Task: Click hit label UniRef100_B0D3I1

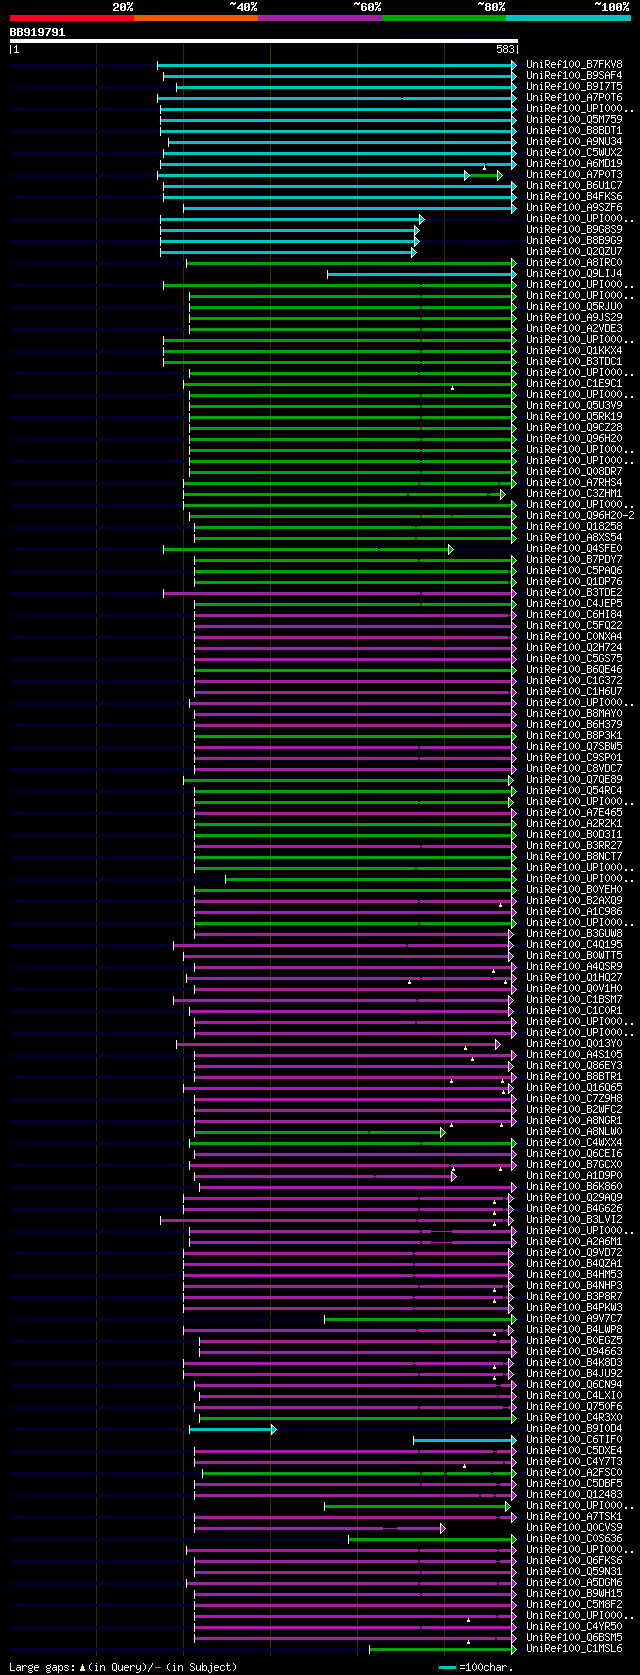Action: 574,834
